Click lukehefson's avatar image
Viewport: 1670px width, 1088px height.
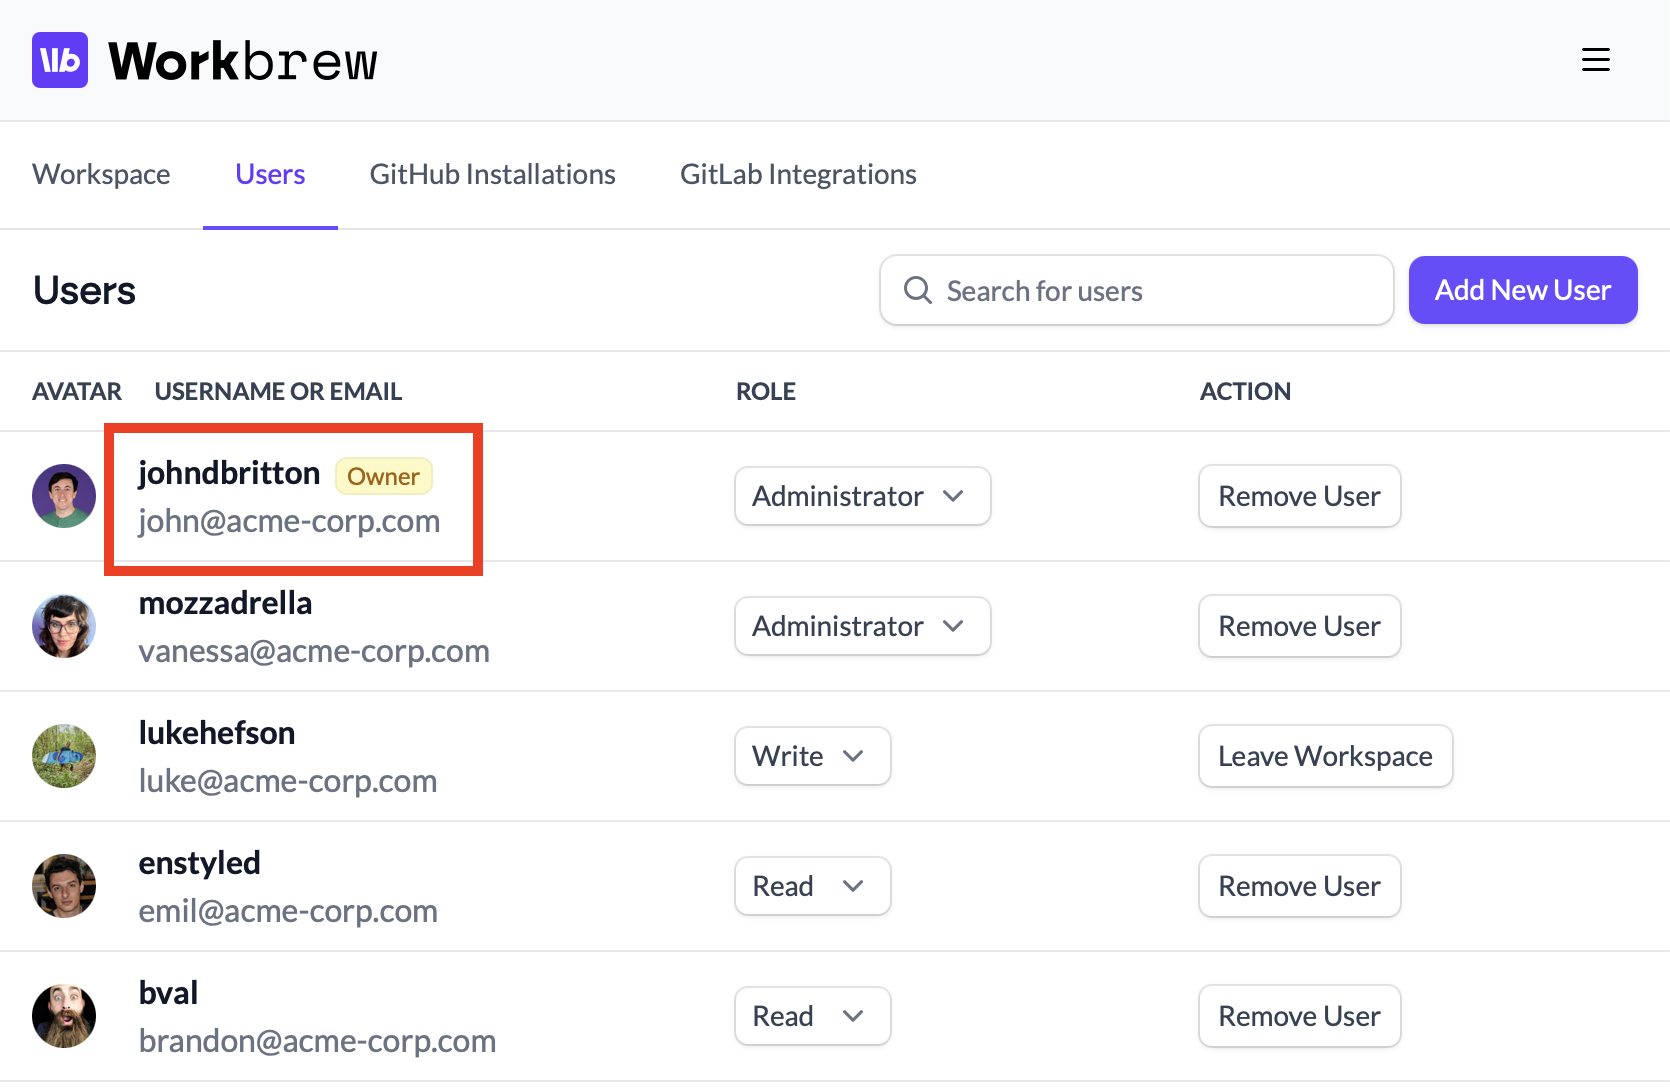tap(64, 756)
